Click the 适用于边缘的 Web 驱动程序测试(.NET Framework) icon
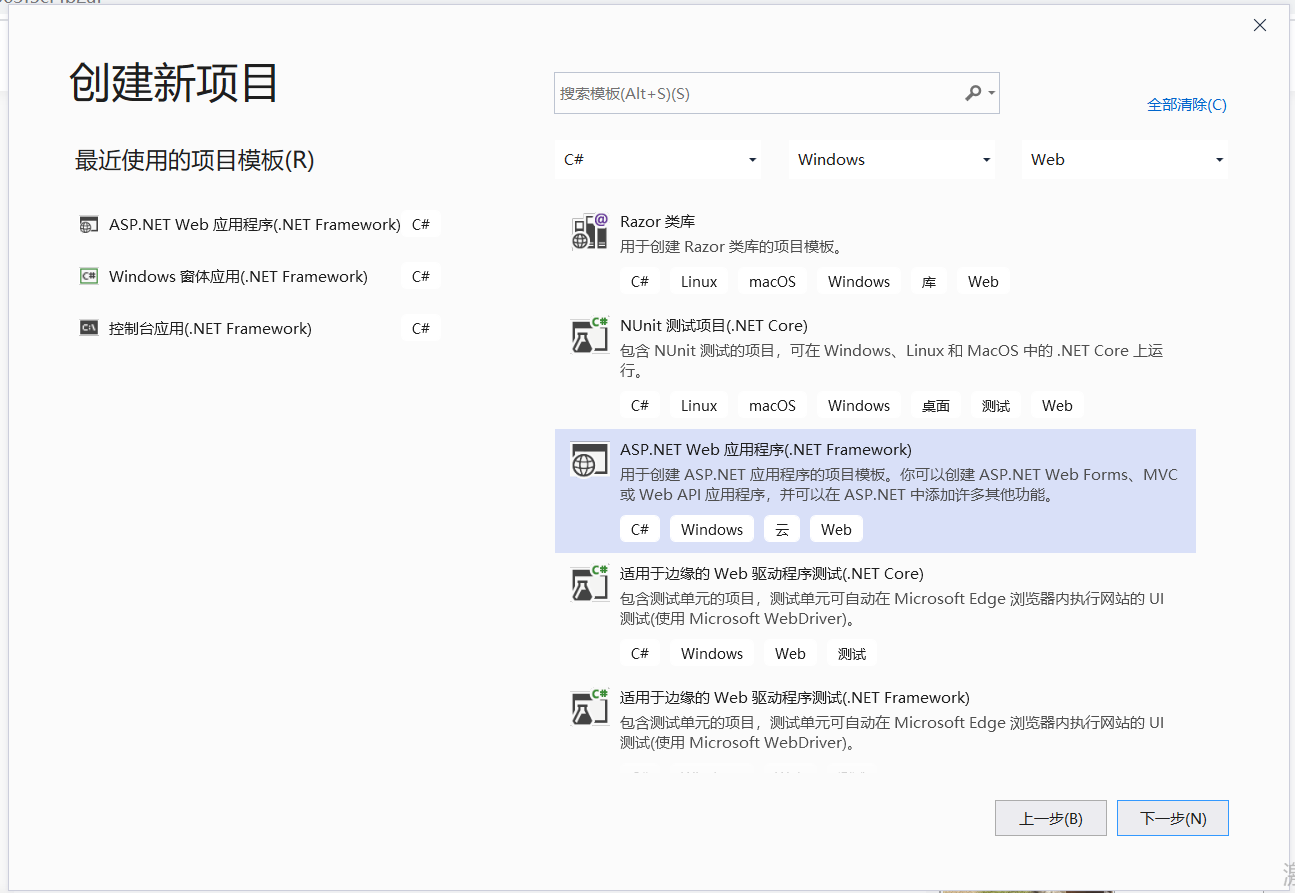This screenshot has height=893, width=1295. point(589,708)
